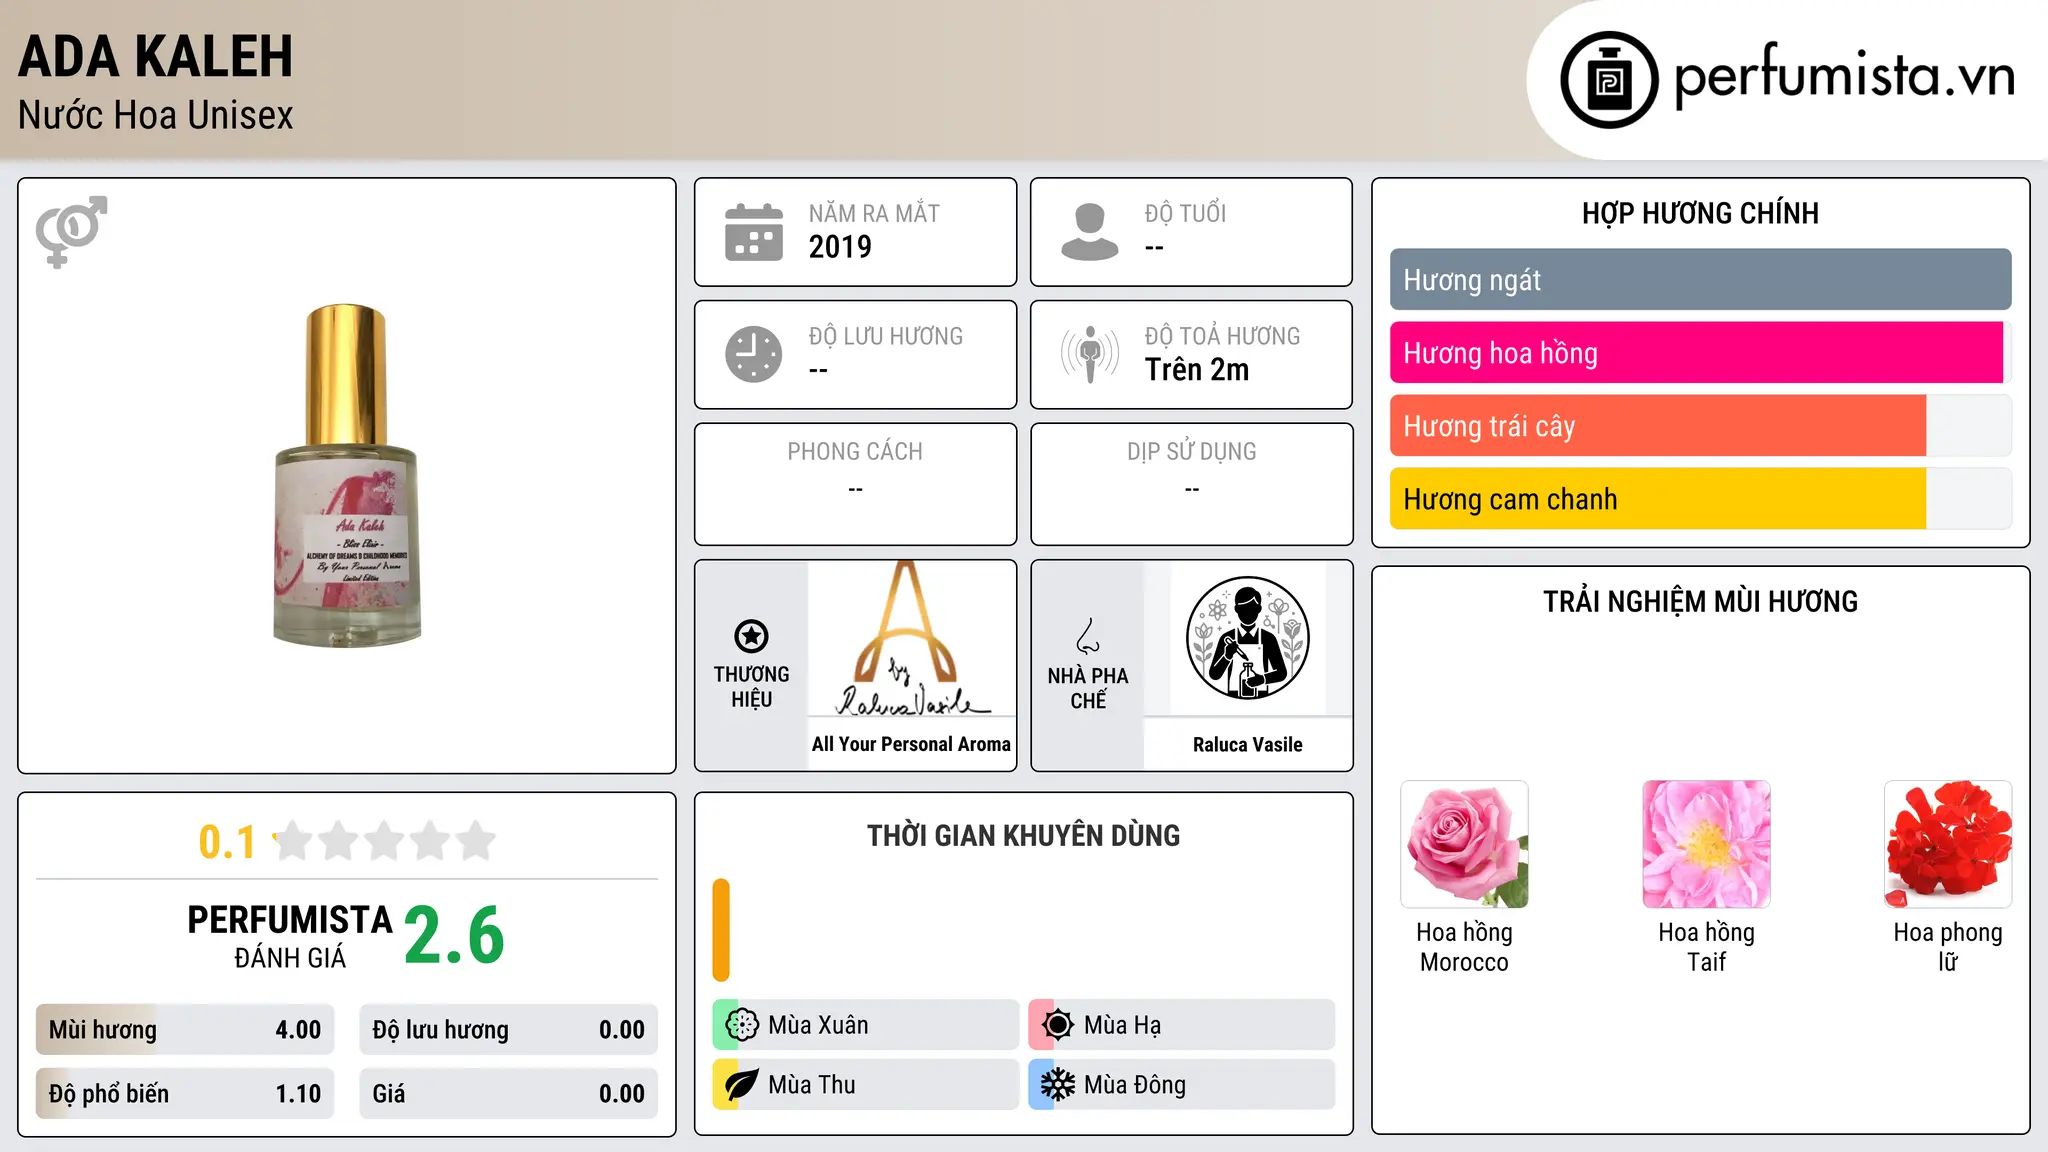Click the Hoa hồng Taif caption
Screen dimensions: 2048x1152
click(1706, 947)
